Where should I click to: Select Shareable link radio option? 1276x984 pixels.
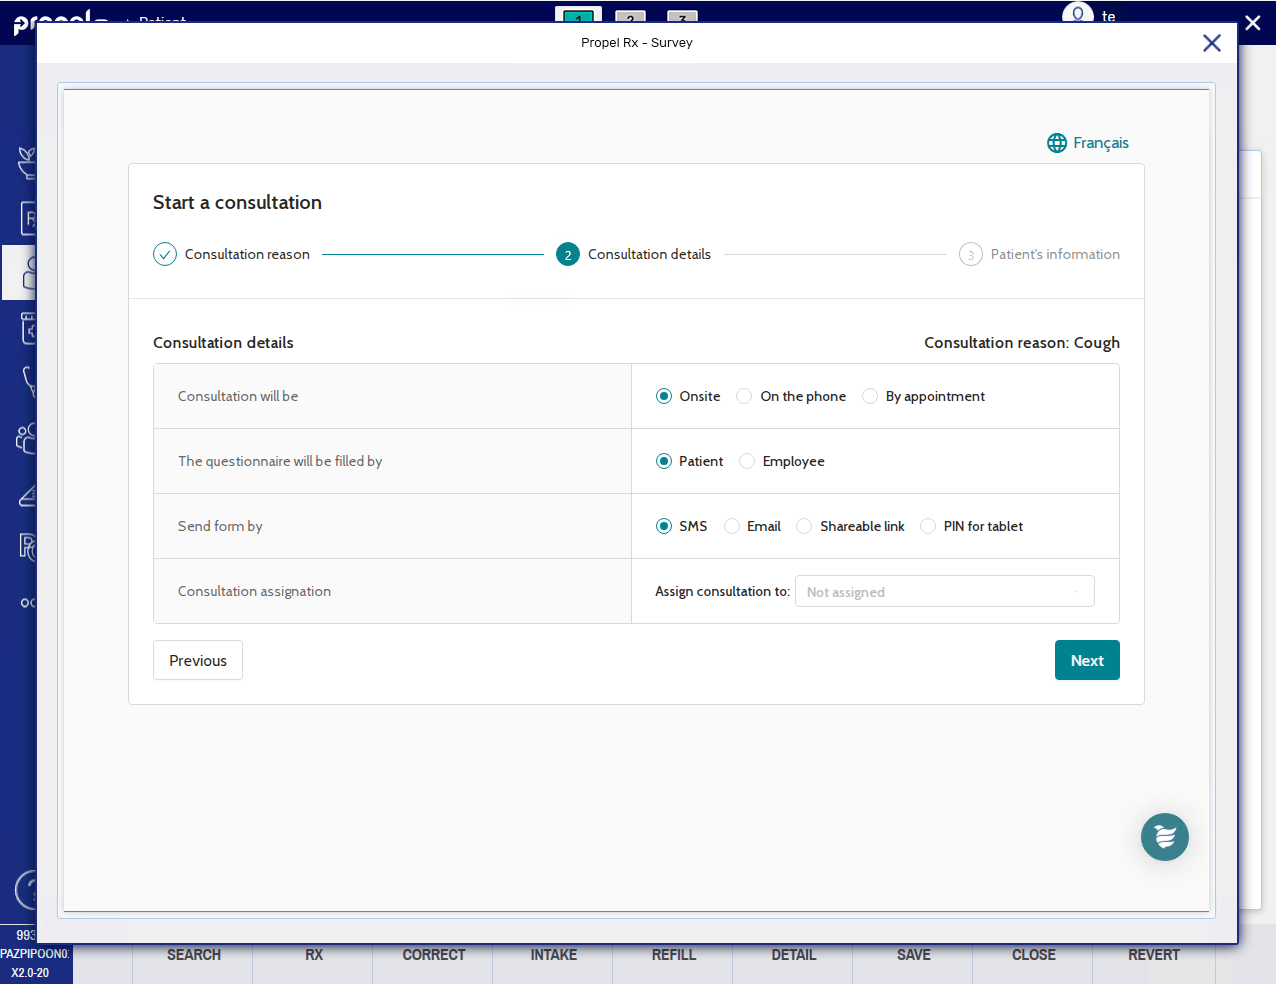[804, 526]
